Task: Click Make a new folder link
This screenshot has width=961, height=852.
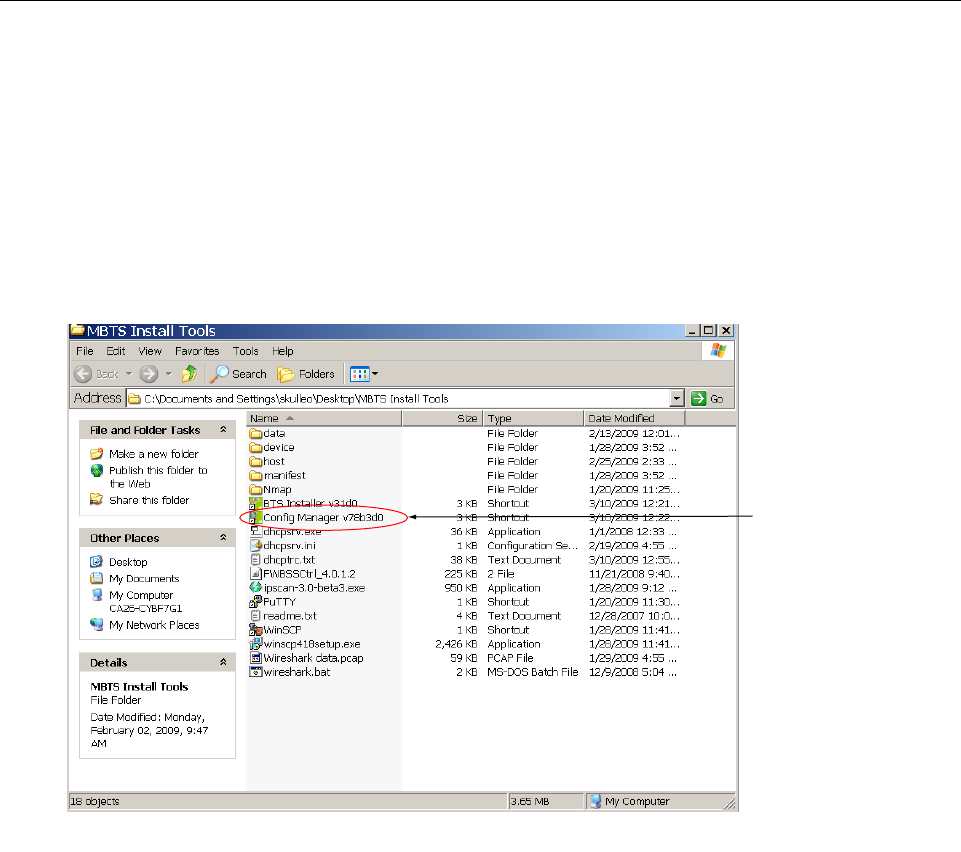Action: (154, 454)
